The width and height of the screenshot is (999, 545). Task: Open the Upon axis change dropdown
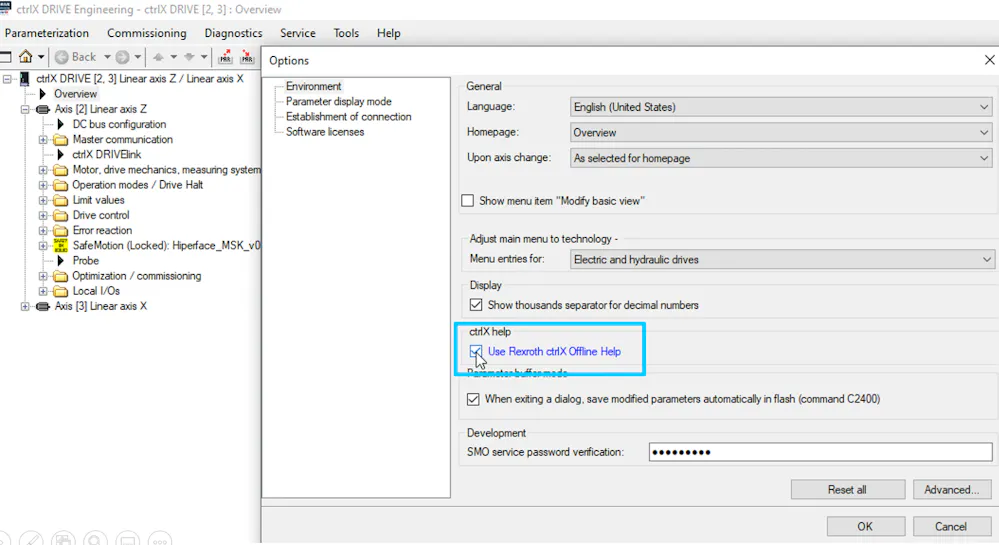point(781,158)
